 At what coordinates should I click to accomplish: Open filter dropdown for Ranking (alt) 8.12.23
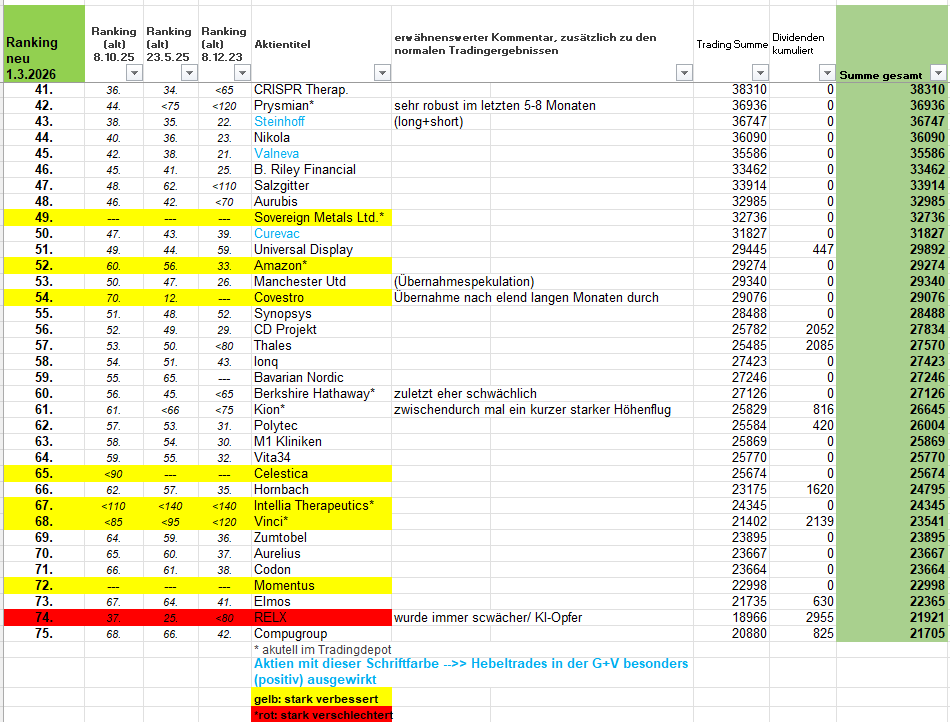240,73
